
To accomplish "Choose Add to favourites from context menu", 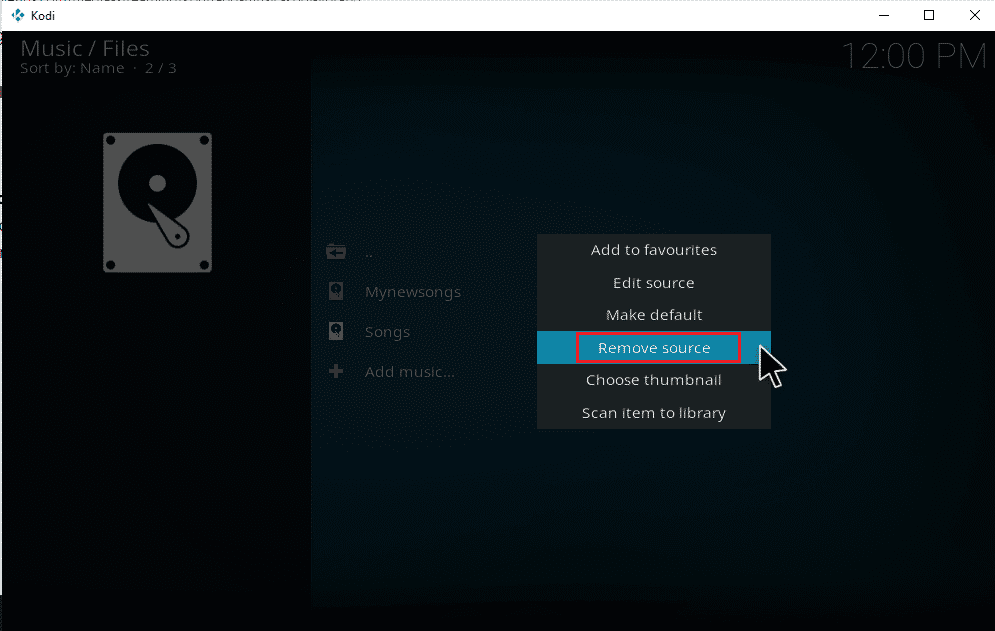I will (653, 250).
